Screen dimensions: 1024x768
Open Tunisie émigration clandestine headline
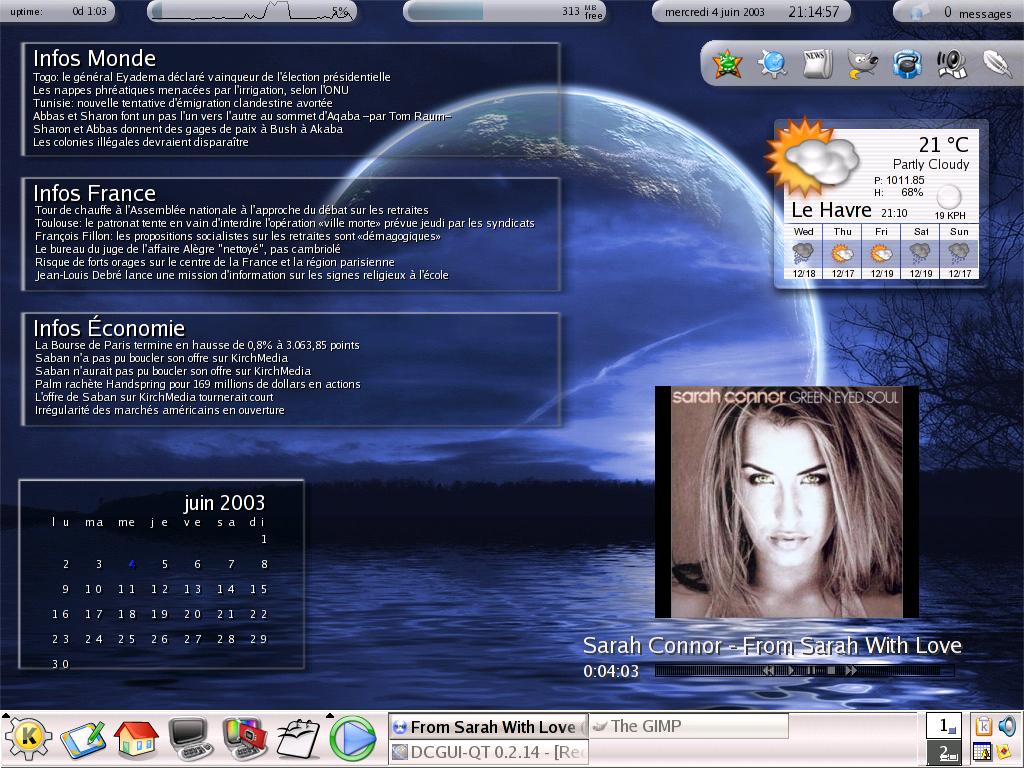point(183,103)
